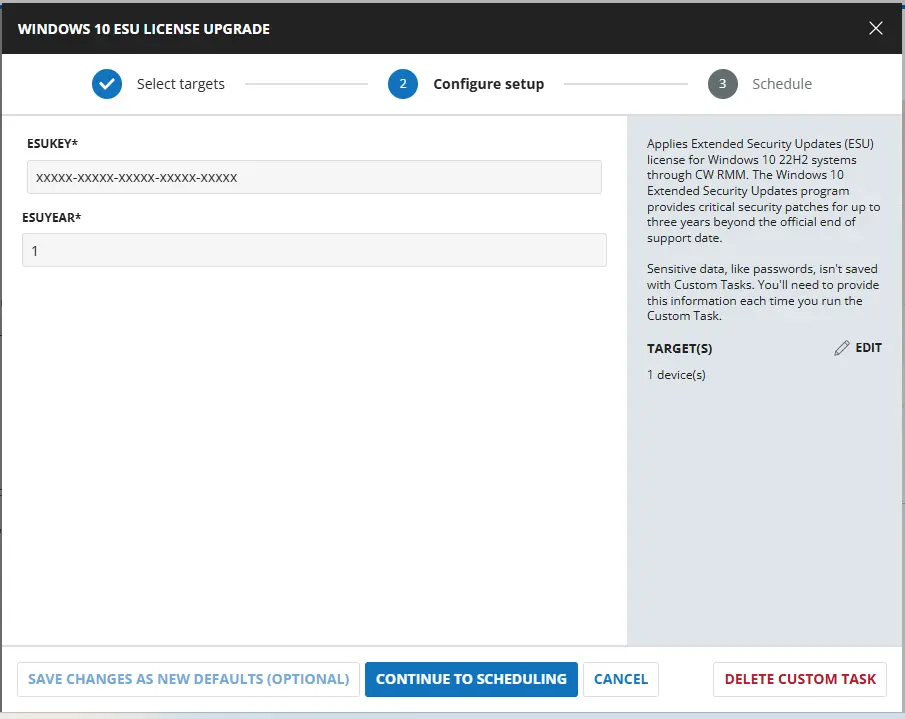905x719 pixels.
Task: Delete custom task
Action: [x=800, y=679]
